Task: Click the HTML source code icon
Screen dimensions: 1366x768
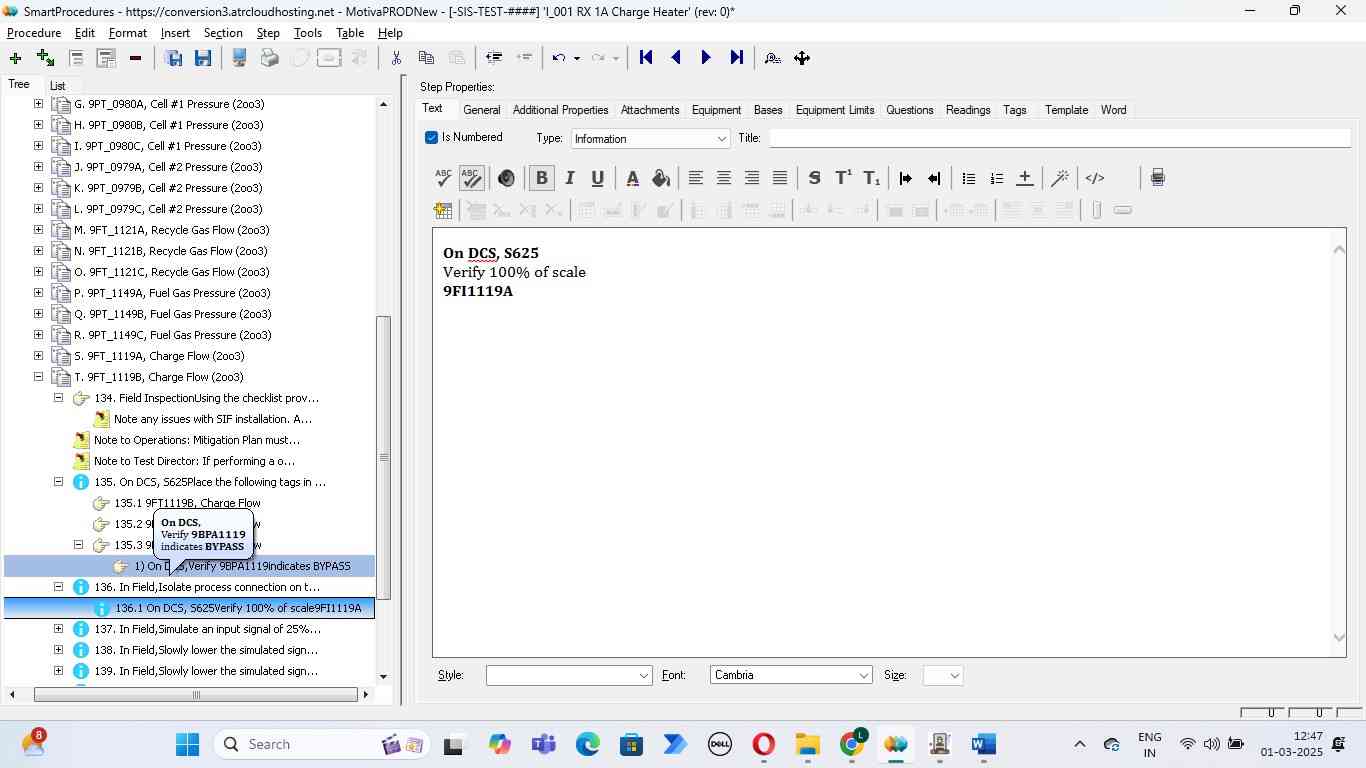Action: pyautogui.click(x=1095, y=178)
